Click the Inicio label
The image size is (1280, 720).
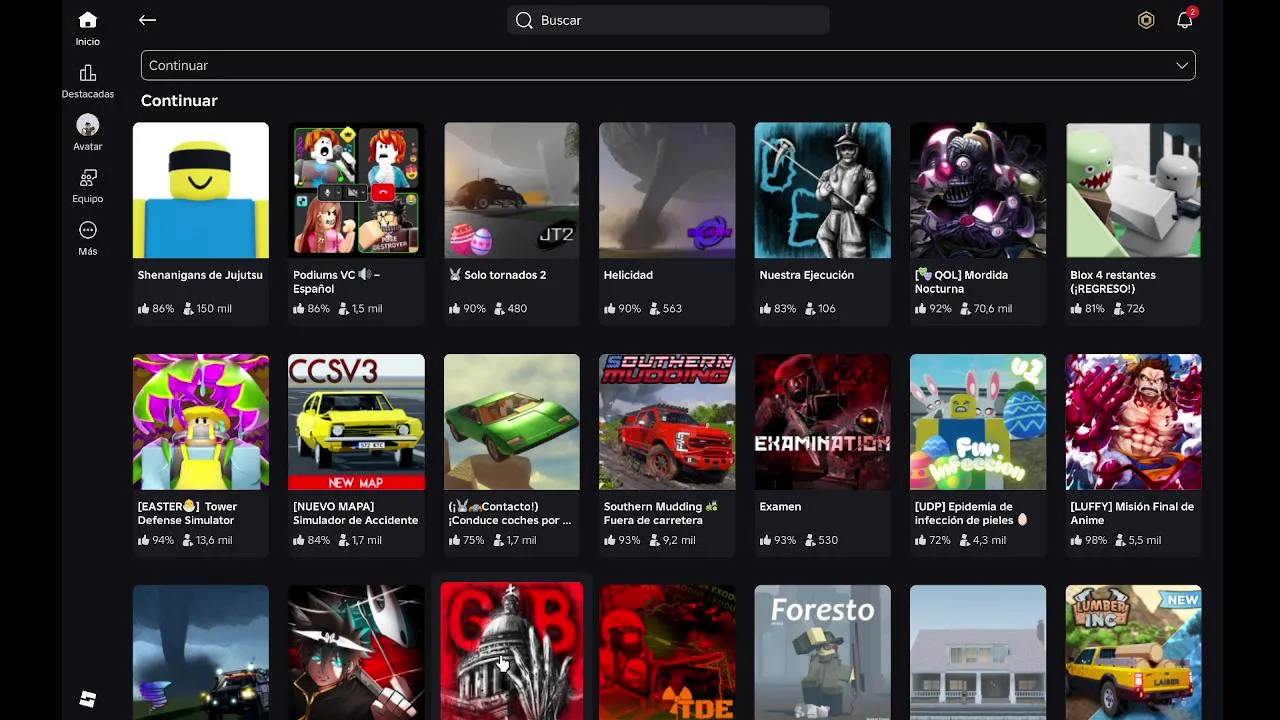pos(88,42)
